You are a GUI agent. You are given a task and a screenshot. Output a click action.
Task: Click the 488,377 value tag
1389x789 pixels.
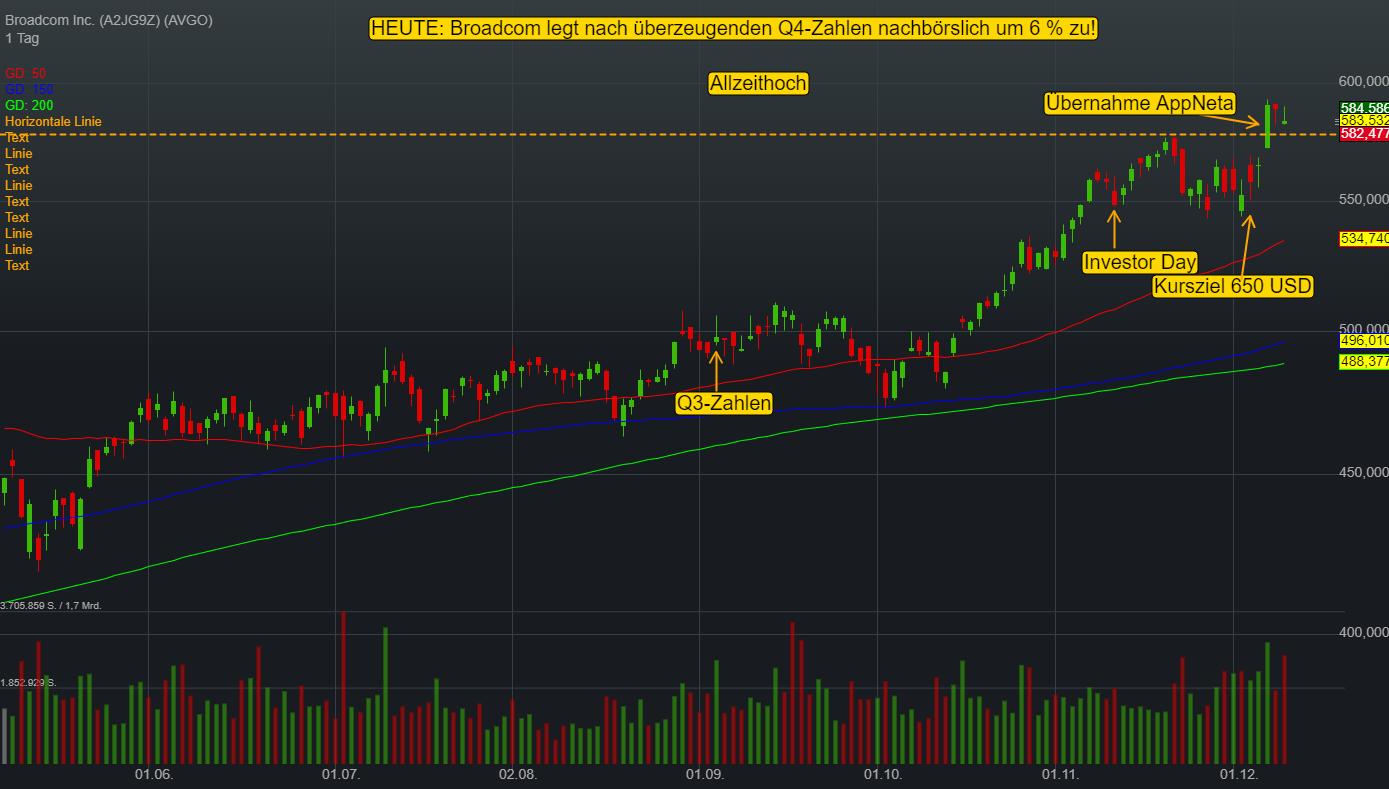coord(1364,362)
